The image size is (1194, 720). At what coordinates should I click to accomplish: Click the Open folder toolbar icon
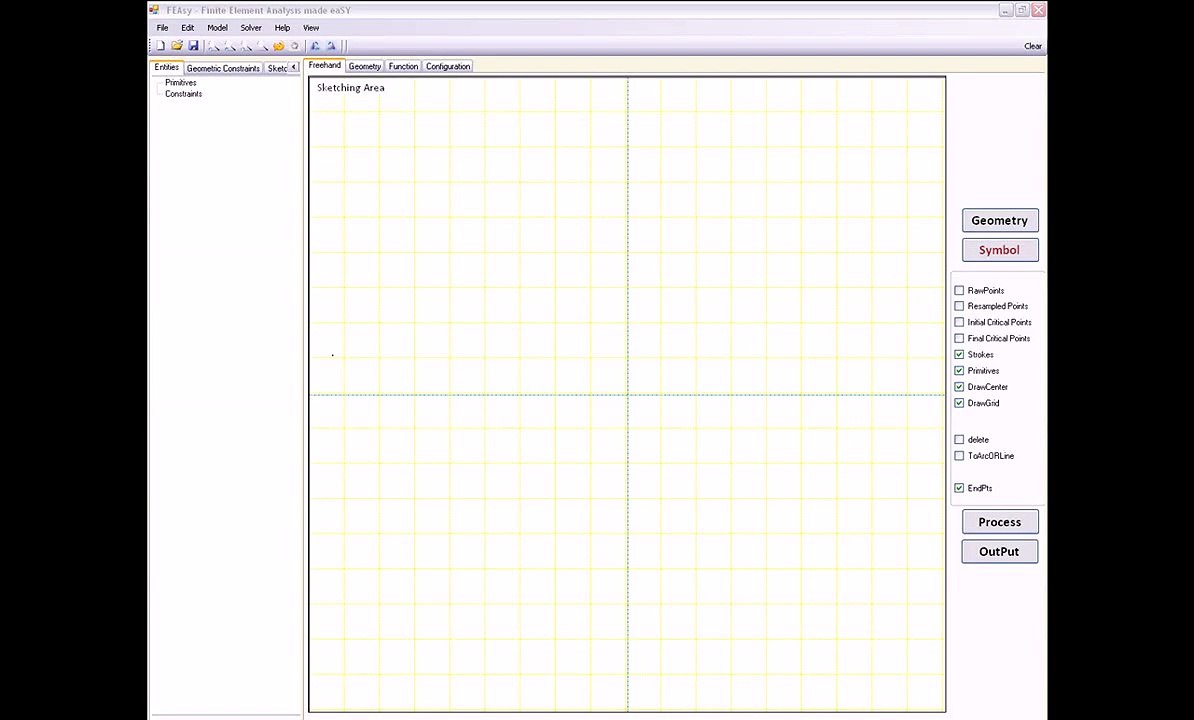(x=177, y=46)
